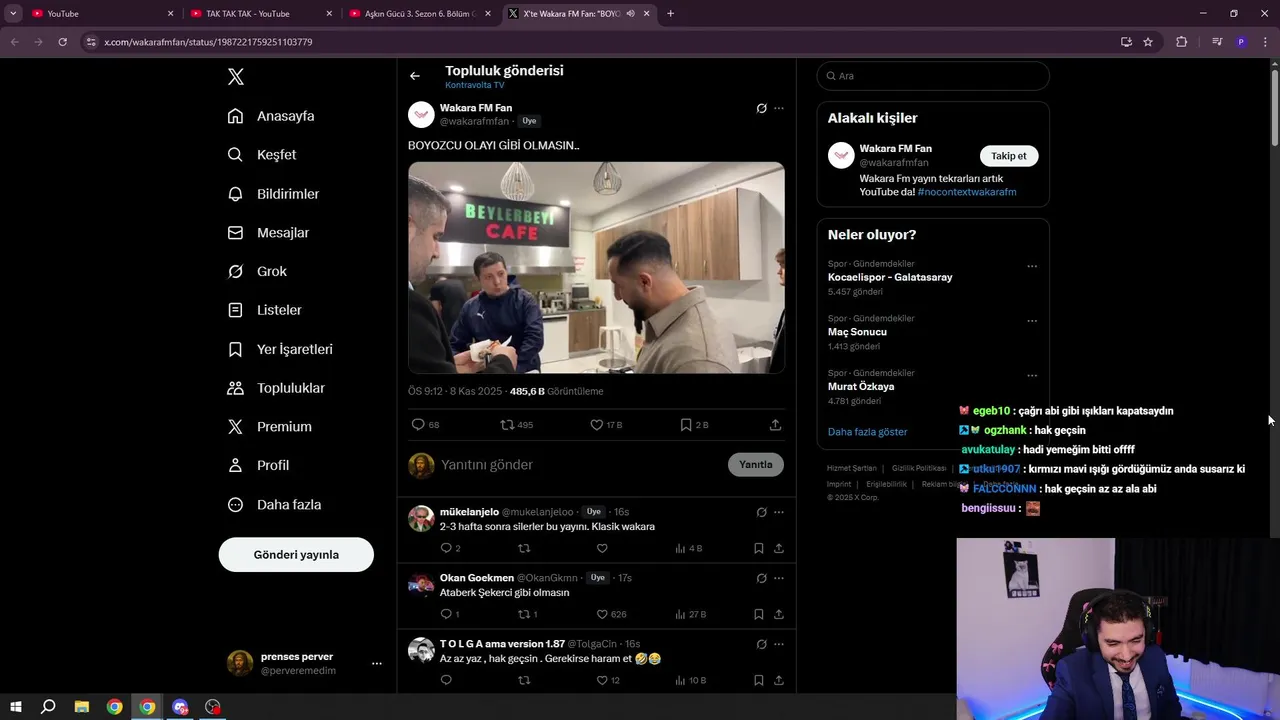The width and height of the screenshot is (1280, 720).
Task: Open prenses perver account menu
Action: tap(305, 663)
